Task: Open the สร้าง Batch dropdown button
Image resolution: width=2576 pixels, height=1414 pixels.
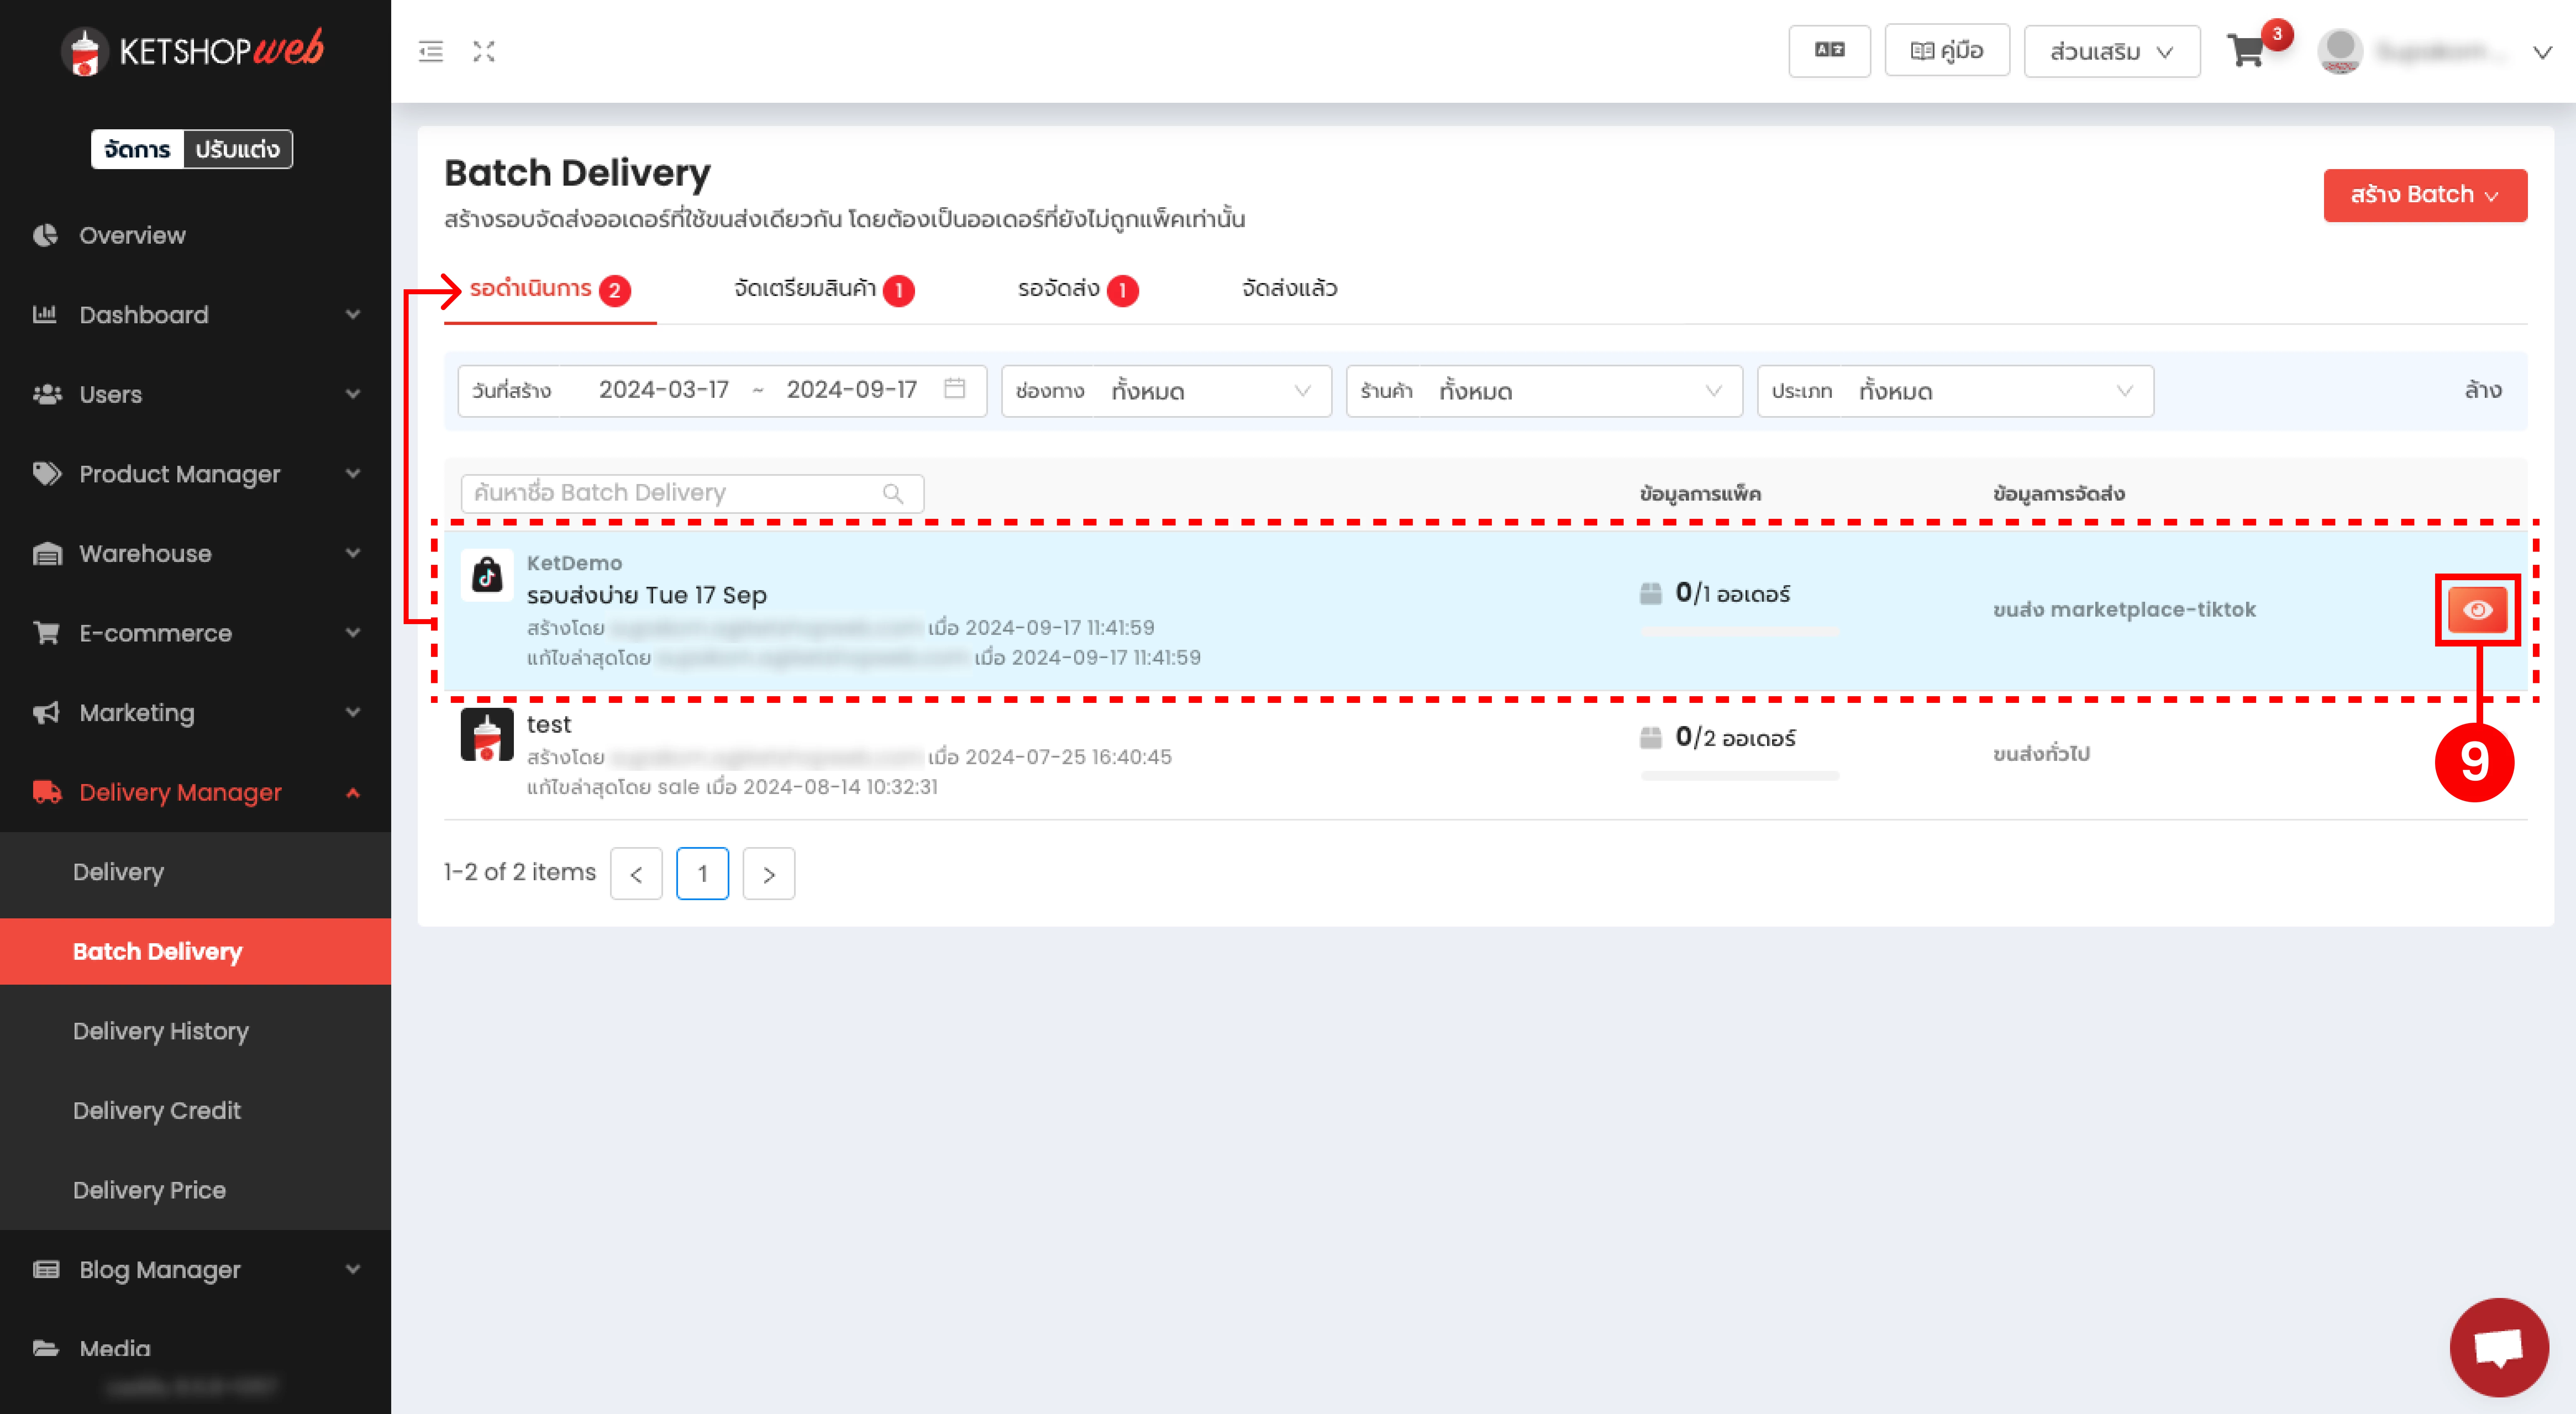Action: 2425,195
